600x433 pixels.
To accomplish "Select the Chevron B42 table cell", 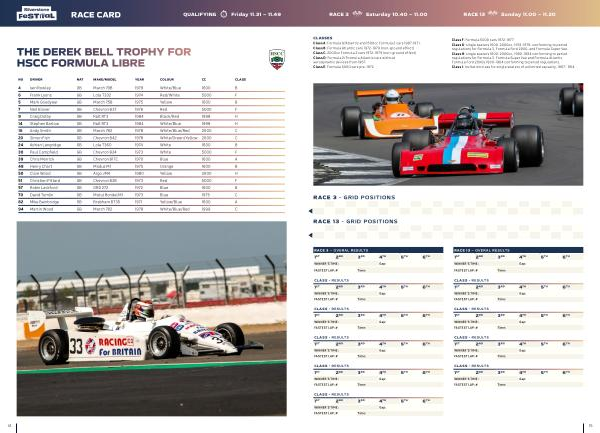I will [x=104, y=138].
